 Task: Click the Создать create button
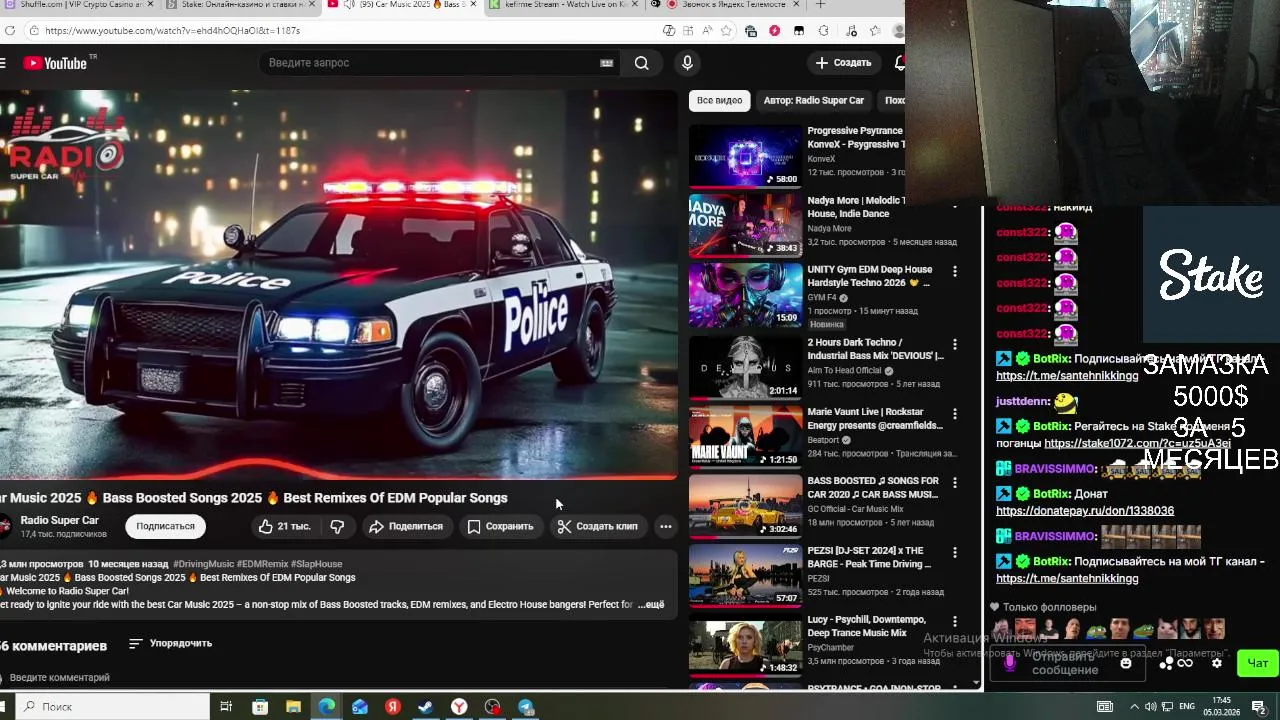click(x=844, y=63)
